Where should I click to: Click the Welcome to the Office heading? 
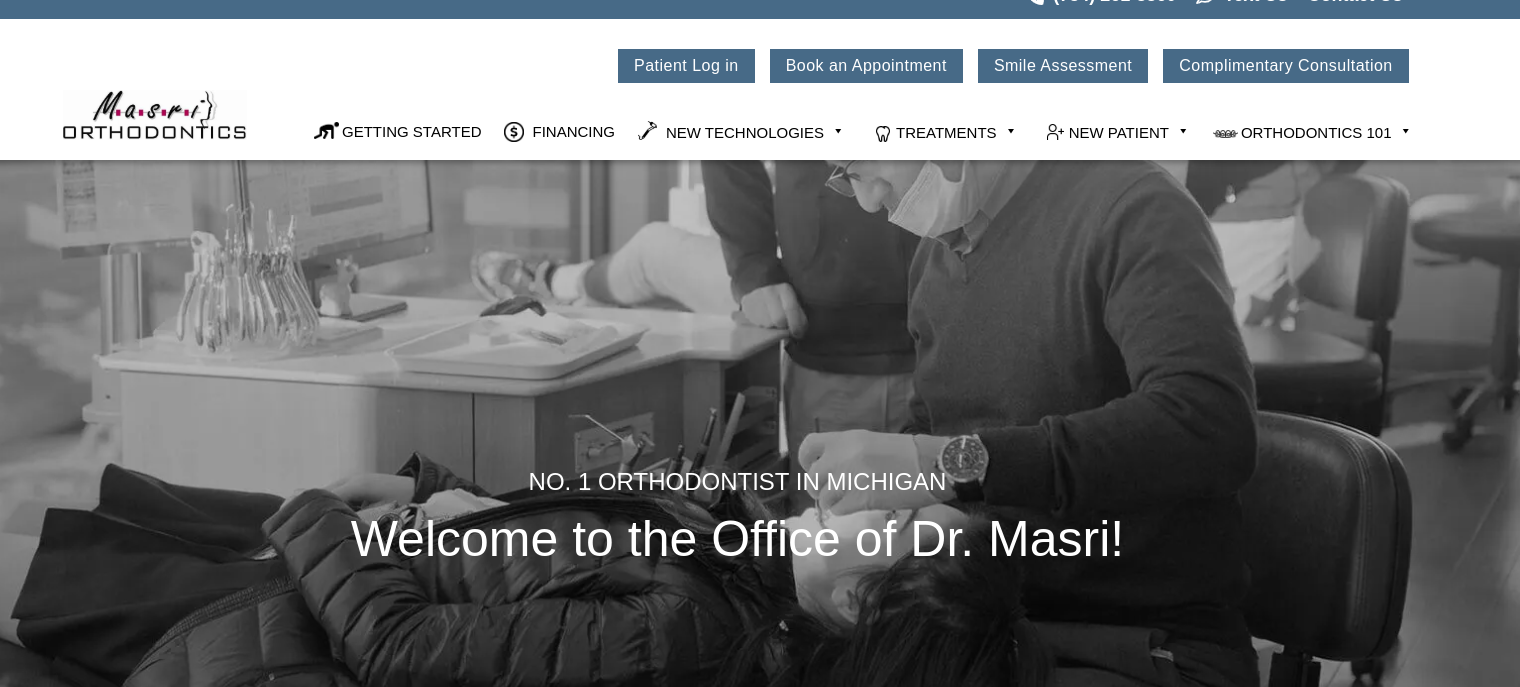737,539
